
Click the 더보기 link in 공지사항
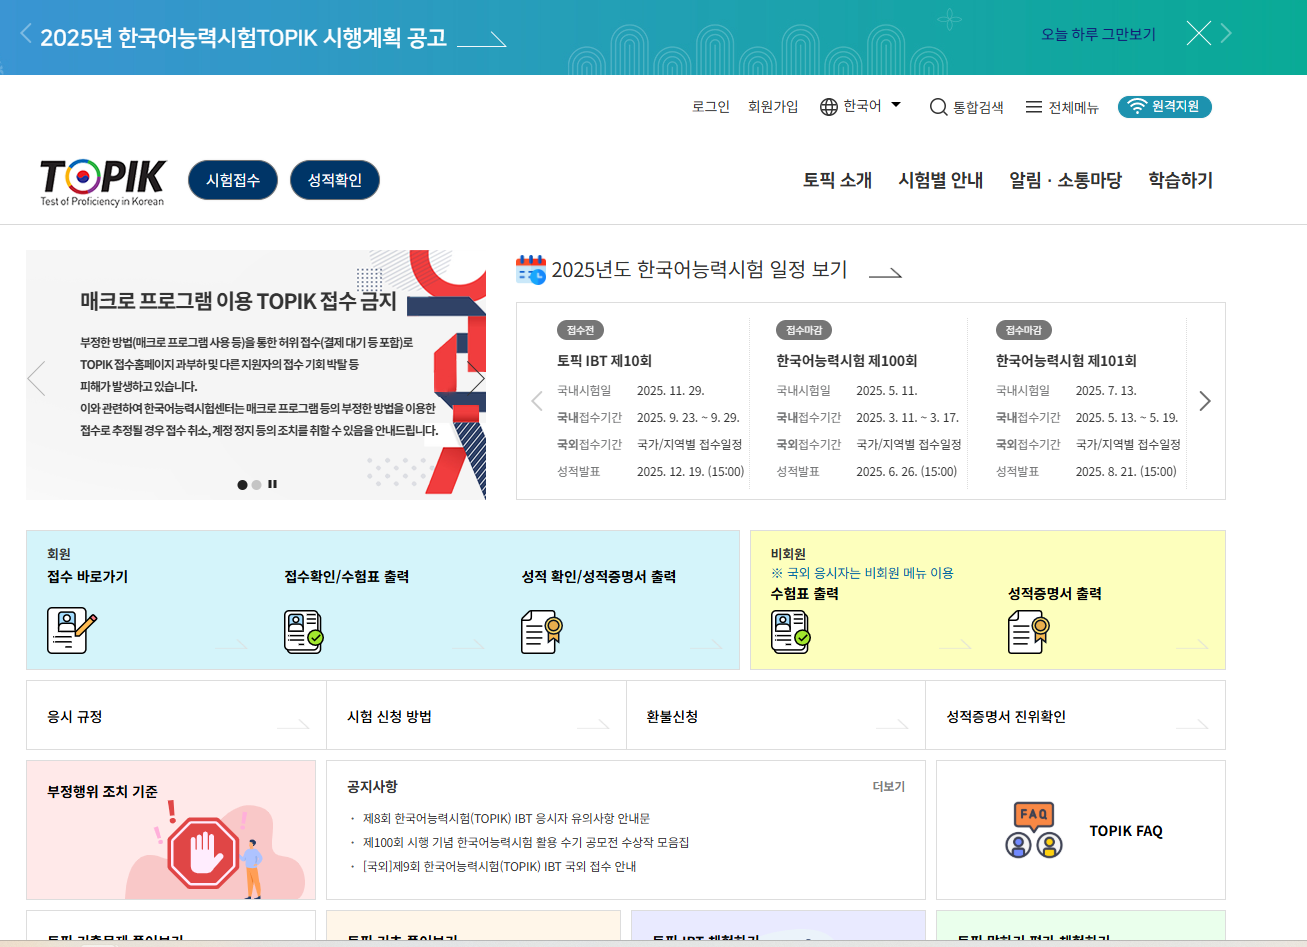click(x=888, y=787)
